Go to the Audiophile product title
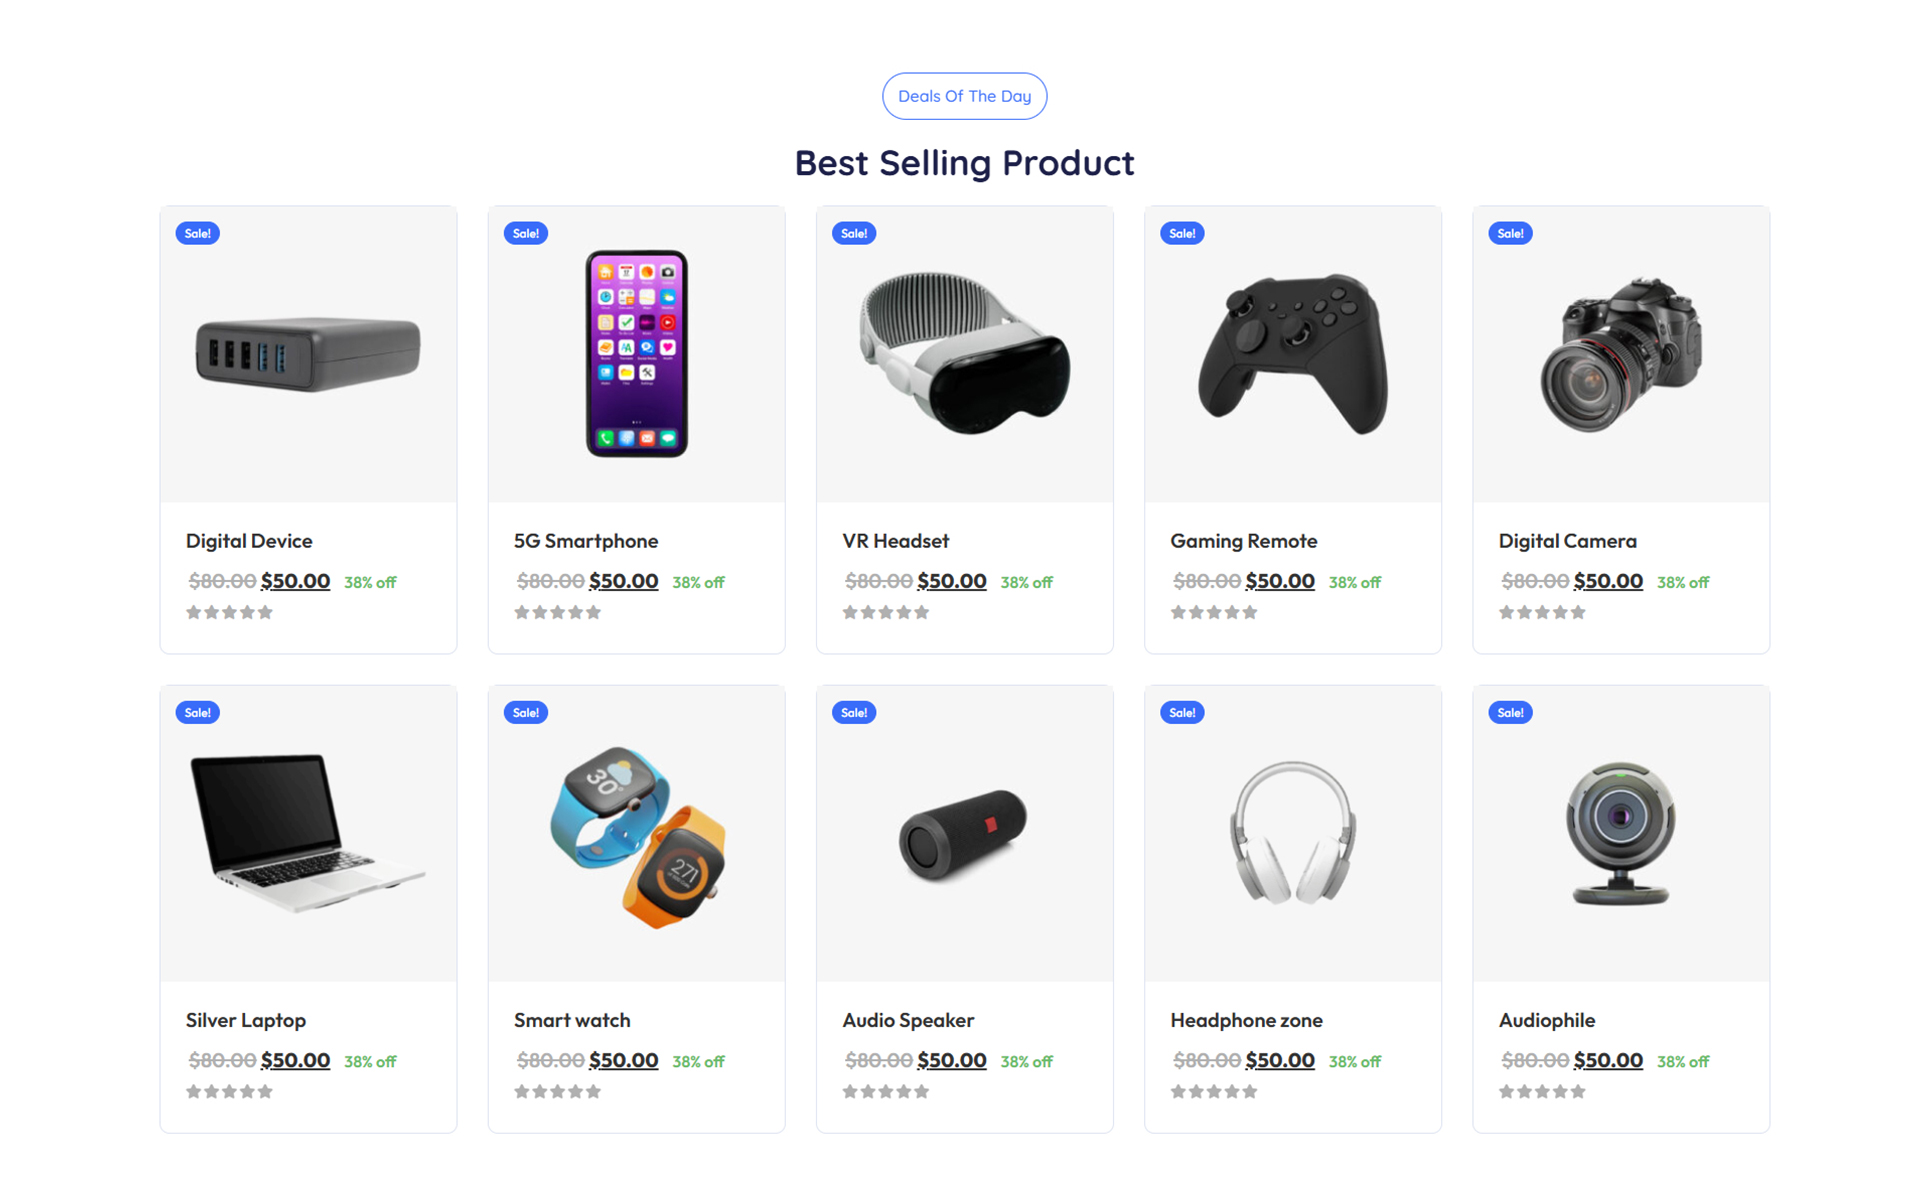 pyautogui.click(x=1546, y=1020)
